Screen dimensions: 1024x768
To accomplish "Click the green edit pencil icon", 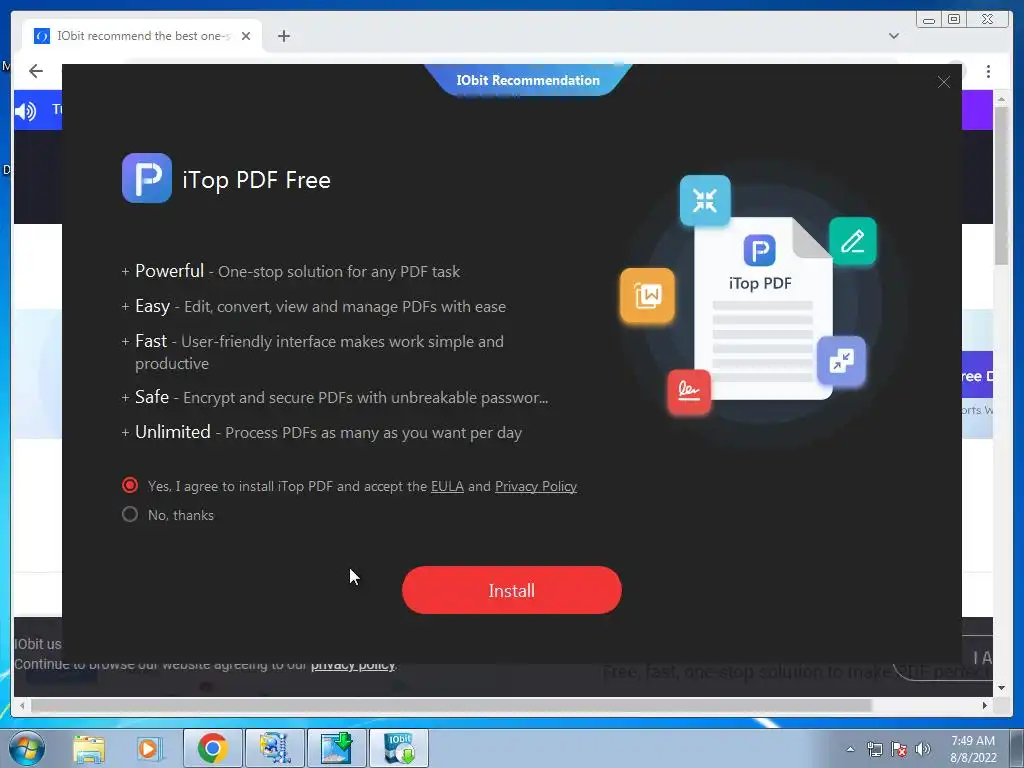I will tap(852, 241).
